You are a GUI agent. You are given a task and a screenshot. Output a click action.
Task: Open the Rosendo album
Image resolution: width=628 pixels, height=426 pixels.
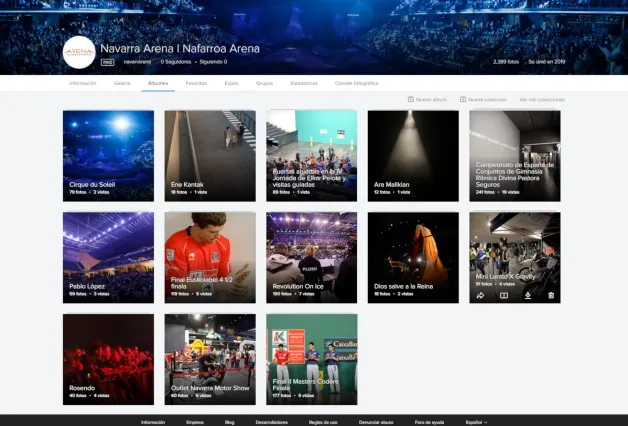pos(108,359)
